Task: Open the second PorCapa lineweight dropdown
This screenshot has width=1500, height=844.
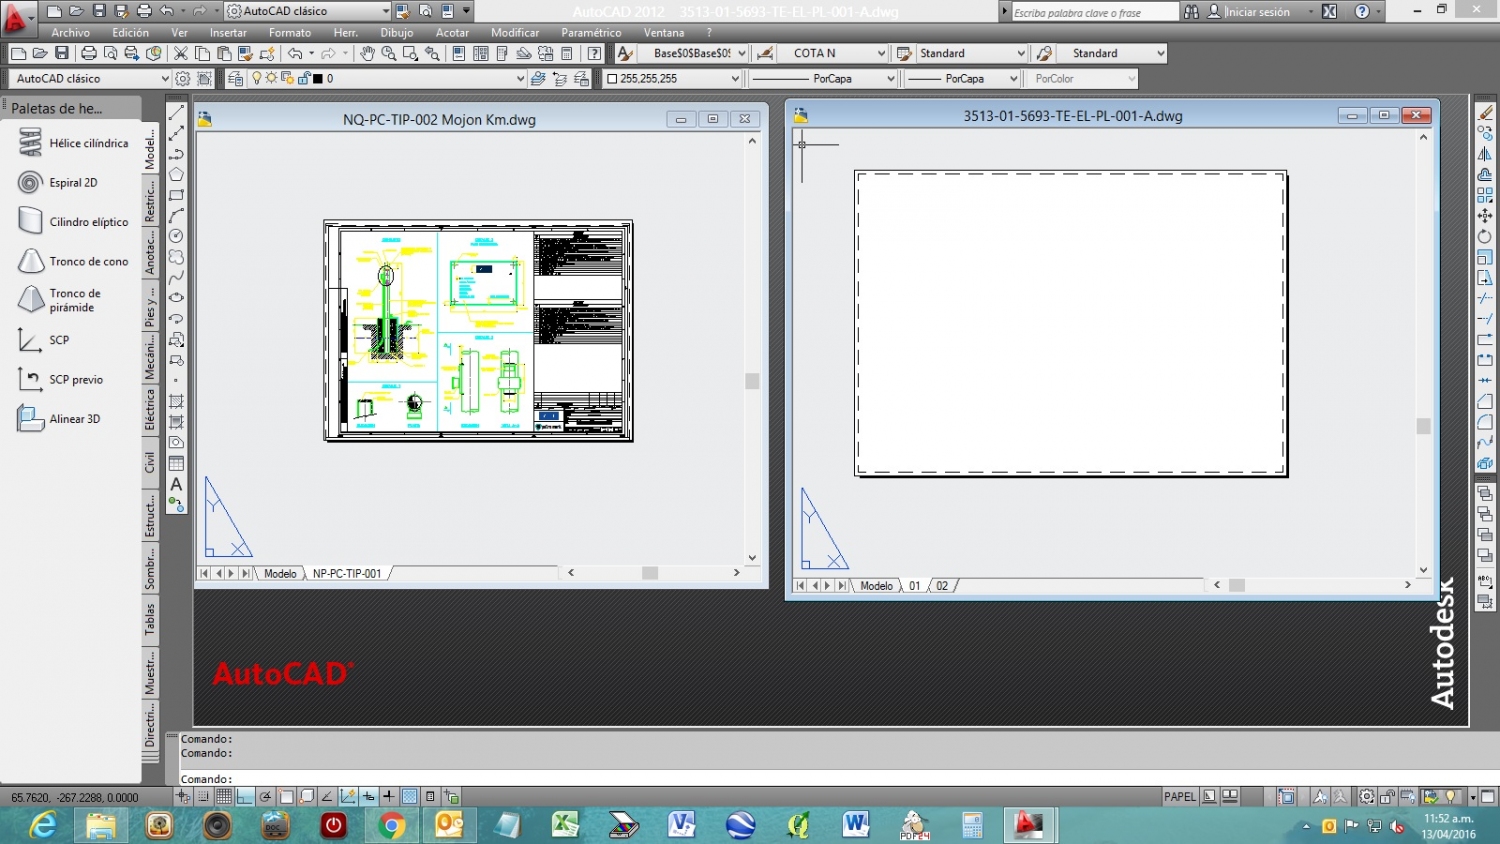Action: (963, 78)
